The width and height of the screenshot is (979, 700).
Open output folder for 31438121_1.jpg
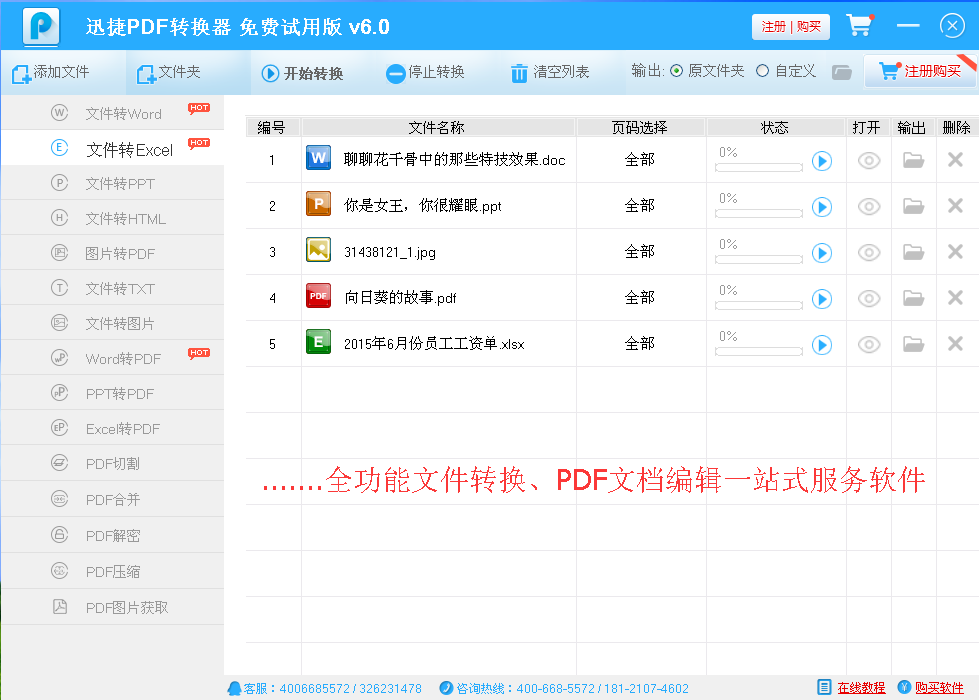click(x=913, y=252)
